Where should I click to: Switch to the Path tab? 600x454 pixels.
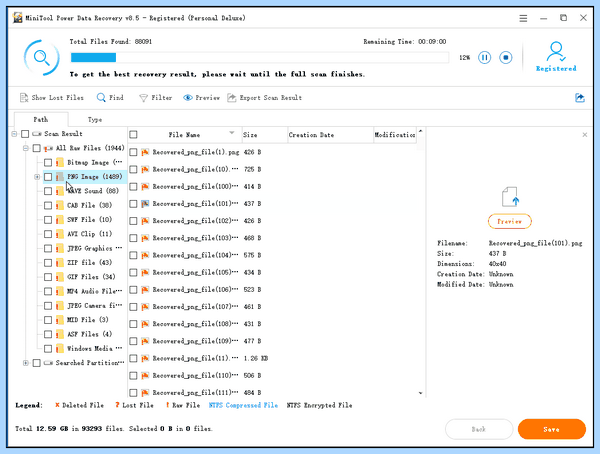click(x=41, y=119)
